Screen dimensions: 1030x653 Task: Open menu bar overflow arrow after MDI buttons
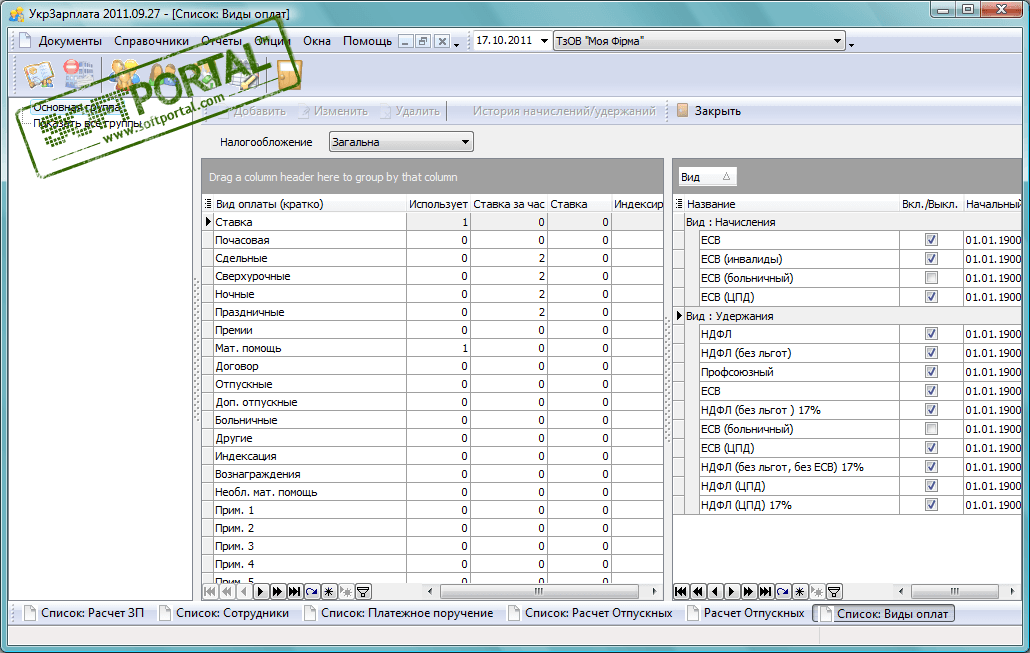click(x=457, y=45)
